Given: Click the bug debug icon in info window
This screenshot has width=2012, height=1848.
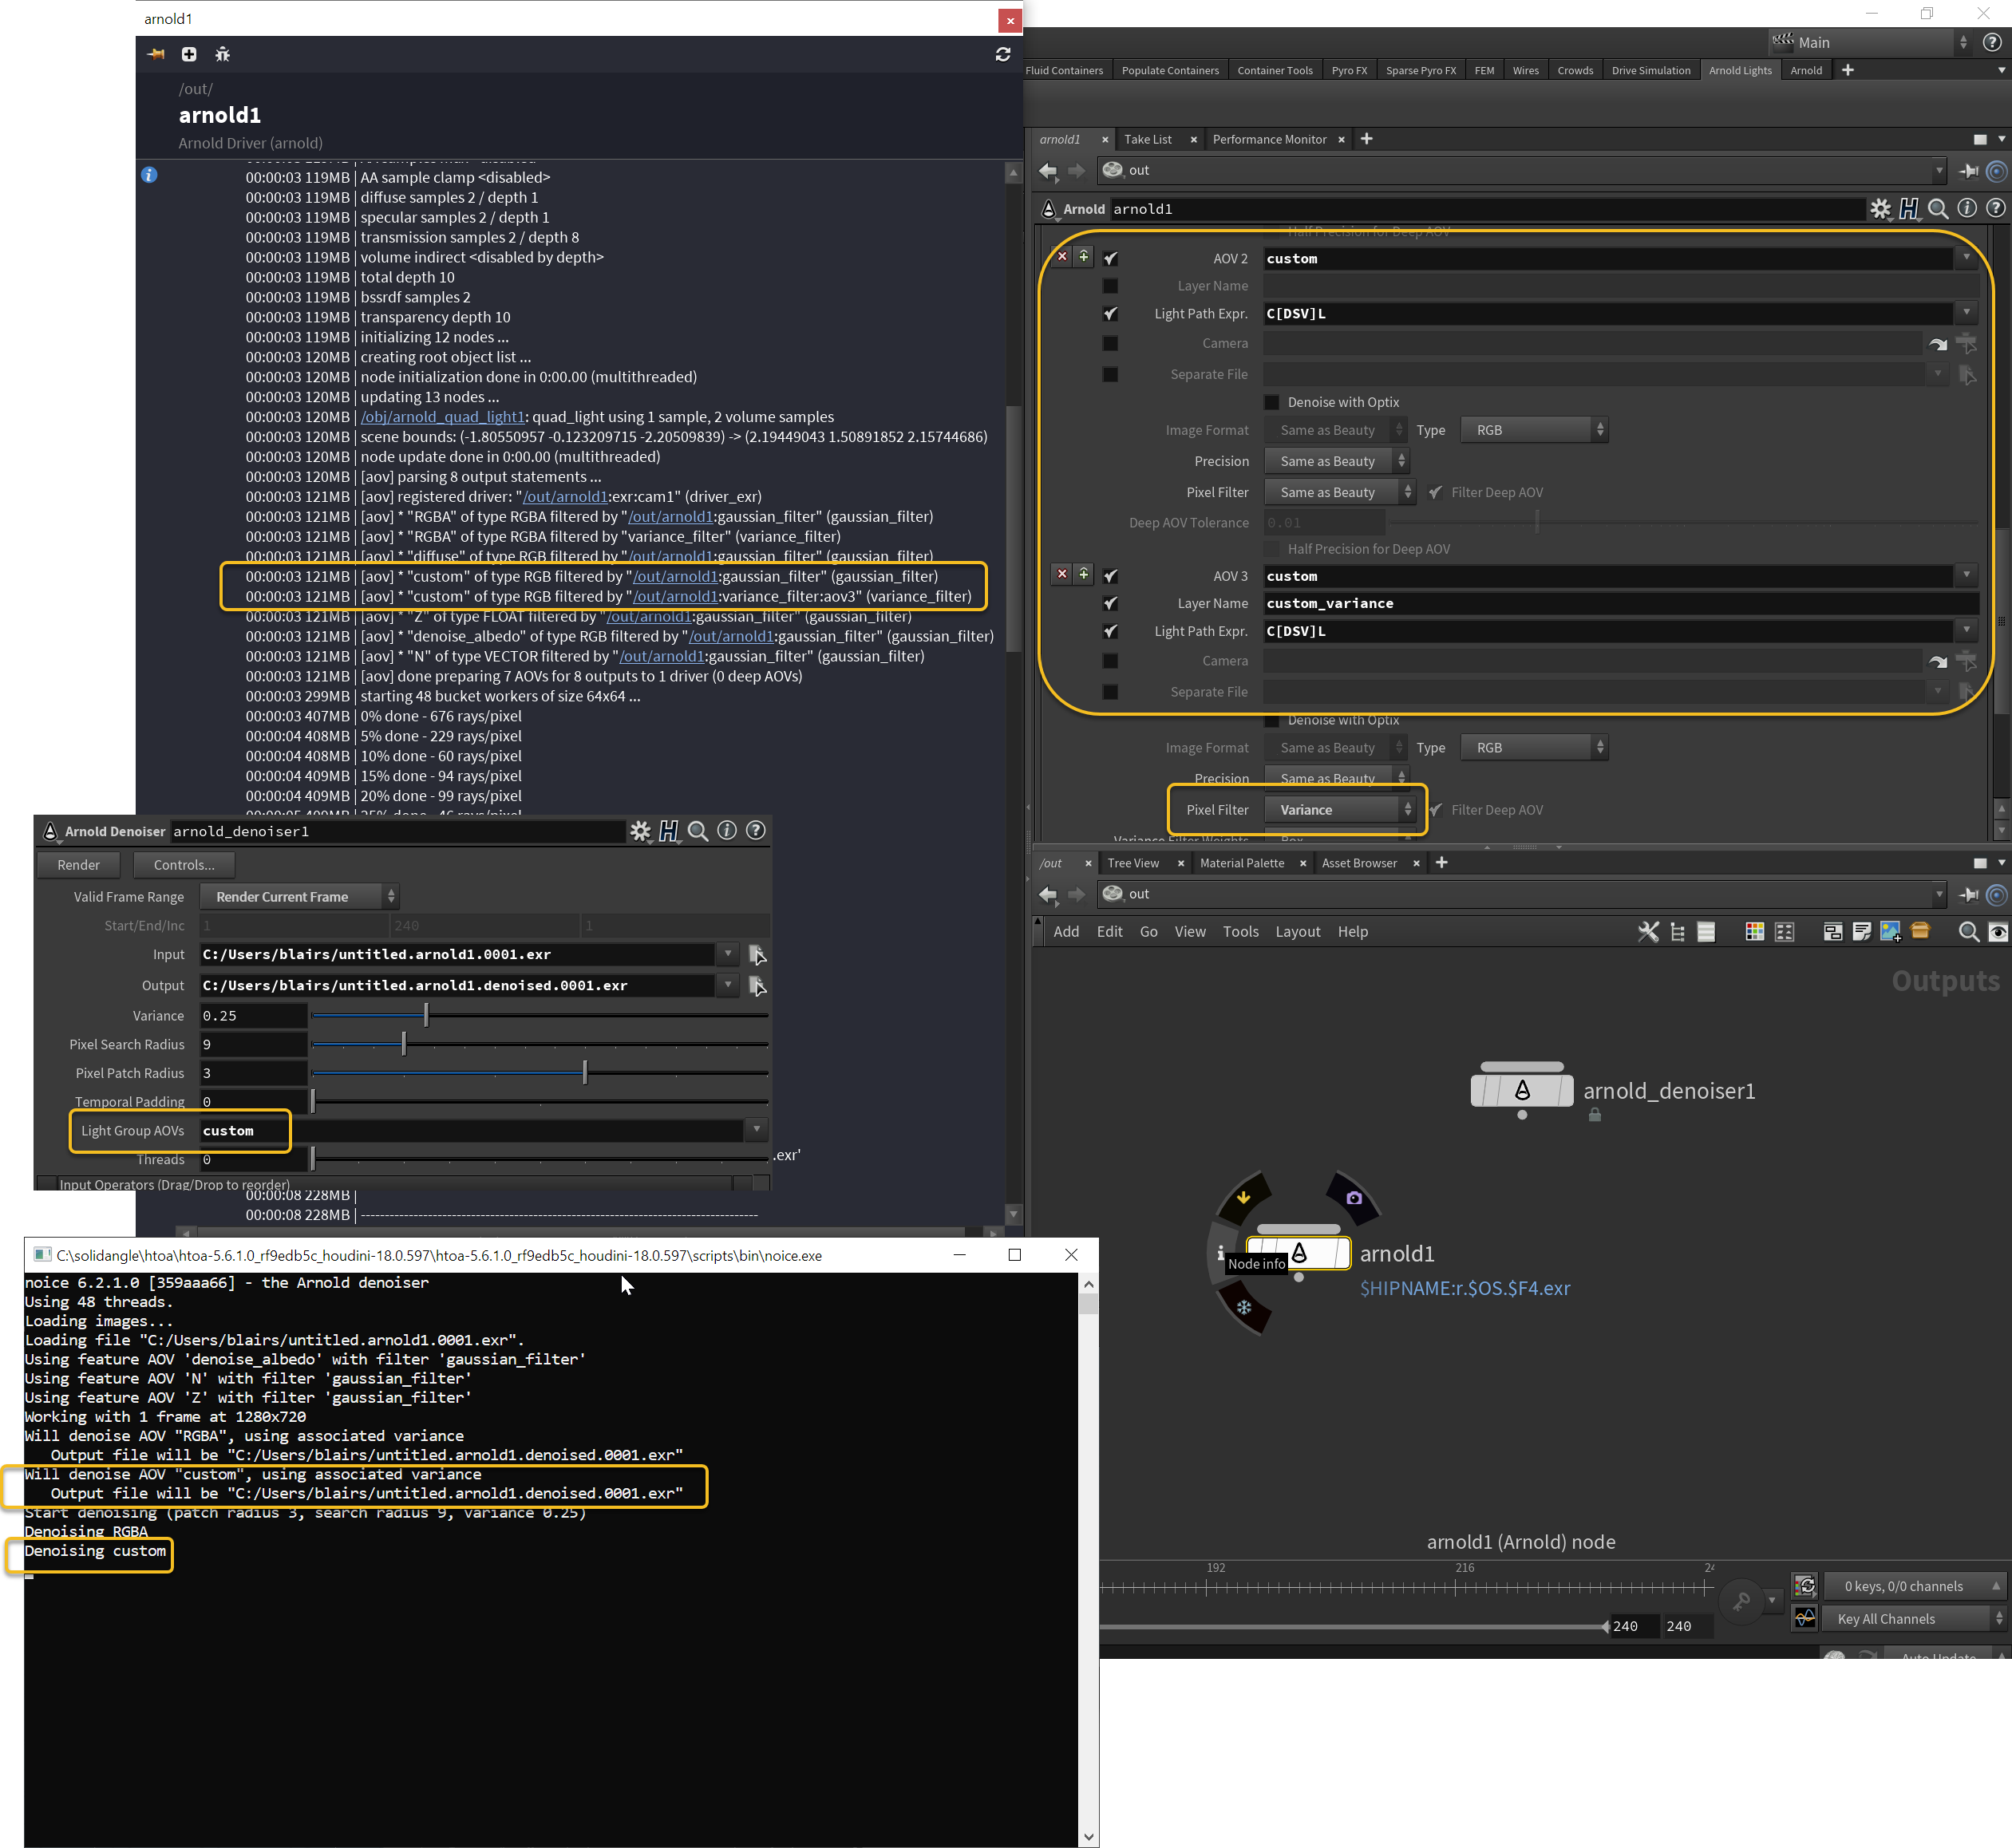Looking at the screenshot, I should coord(222,54).
